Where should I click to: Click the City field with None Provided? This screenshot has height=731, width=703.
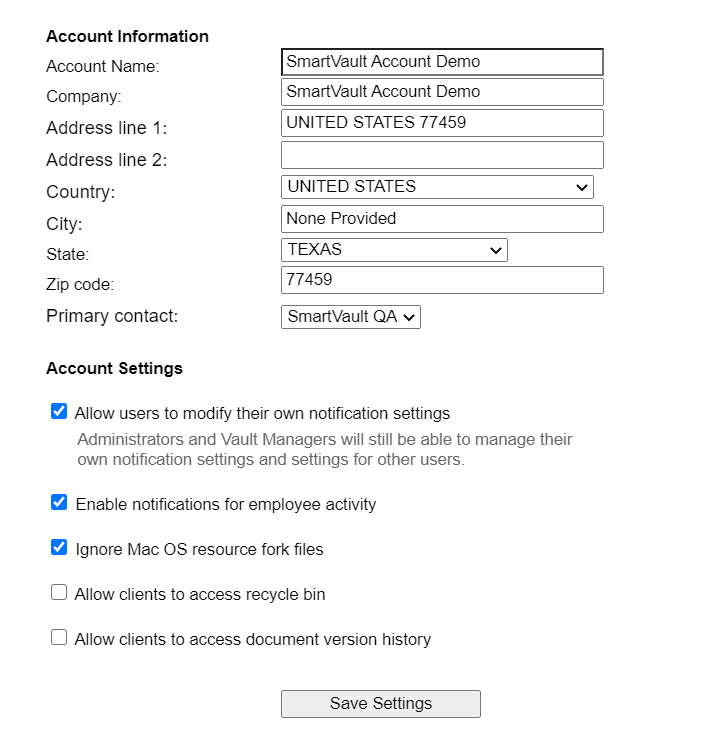442,219
